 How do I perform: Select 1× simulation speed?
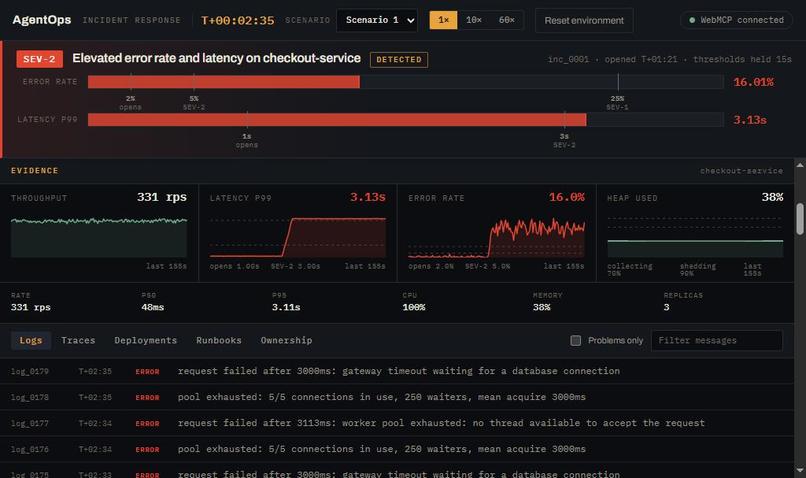point(443,21)
